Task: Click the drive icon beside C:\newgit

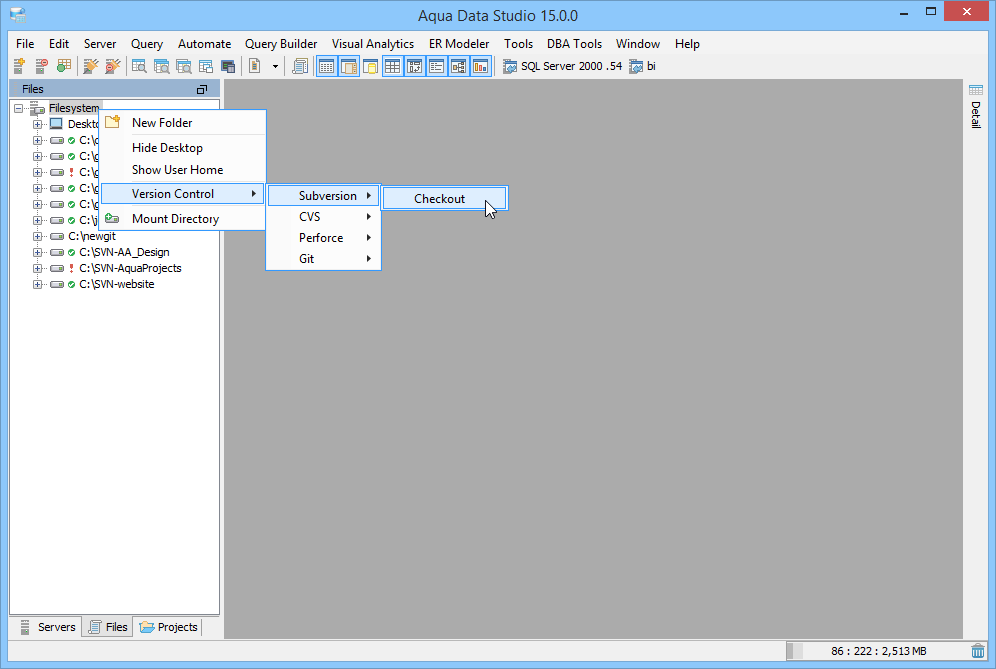Action: 57,236
